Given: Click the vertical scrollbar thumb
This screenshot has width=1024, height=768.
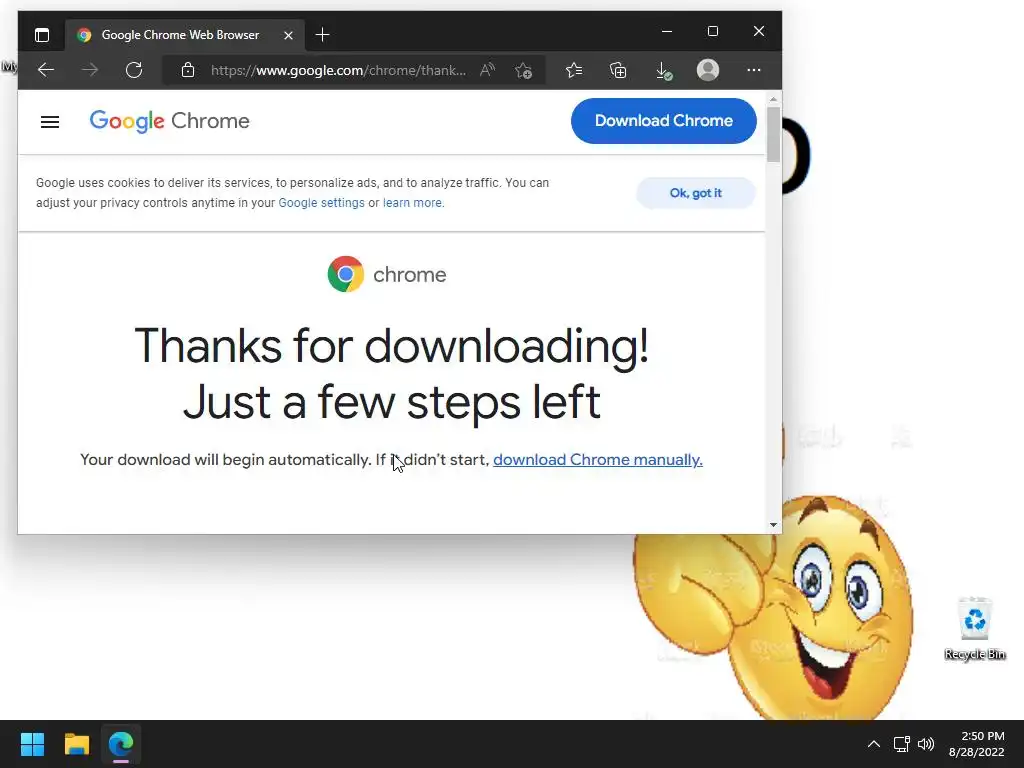Looking at the screenshot, I should [x=773, y=134].
